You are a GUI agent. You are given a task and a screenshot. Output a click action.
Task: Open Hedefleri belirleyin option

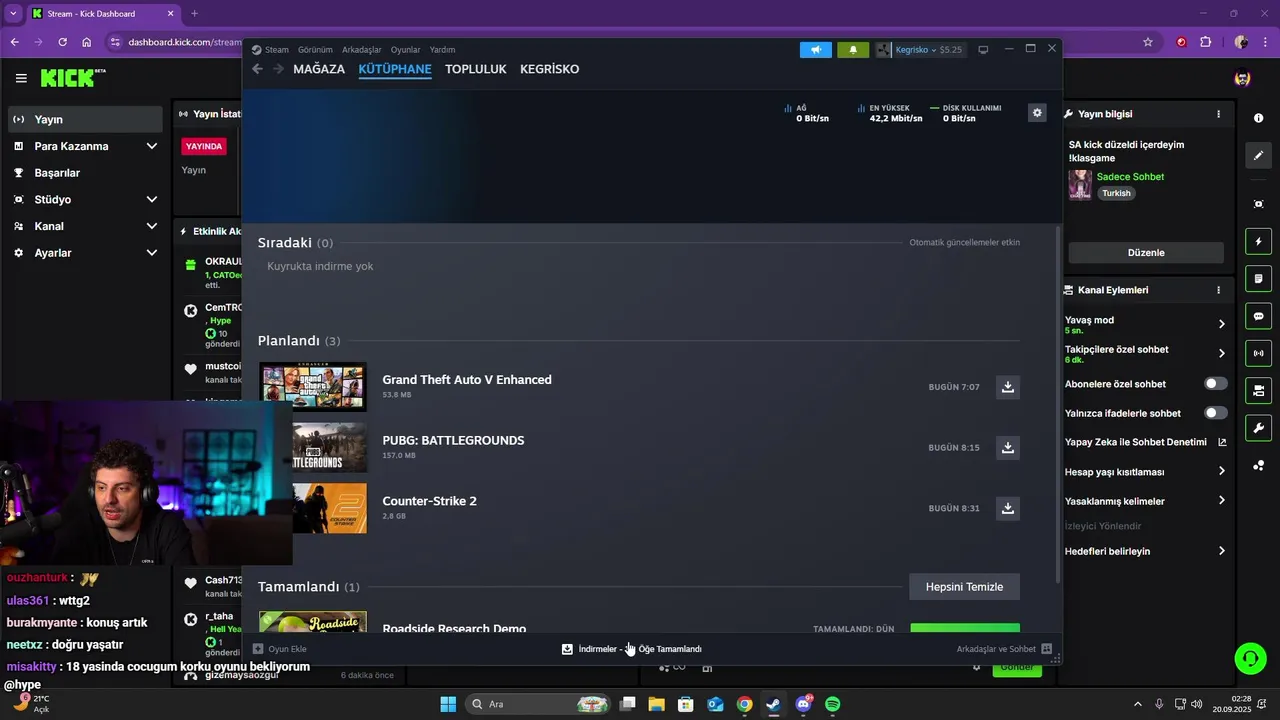1146,551
